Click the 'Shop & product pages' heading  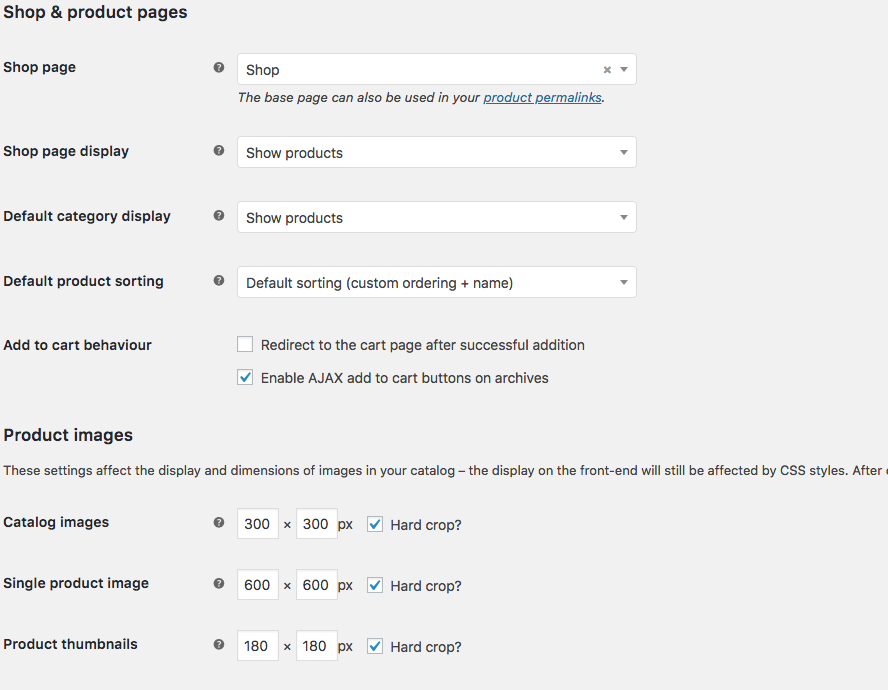[x=95, y=12]
